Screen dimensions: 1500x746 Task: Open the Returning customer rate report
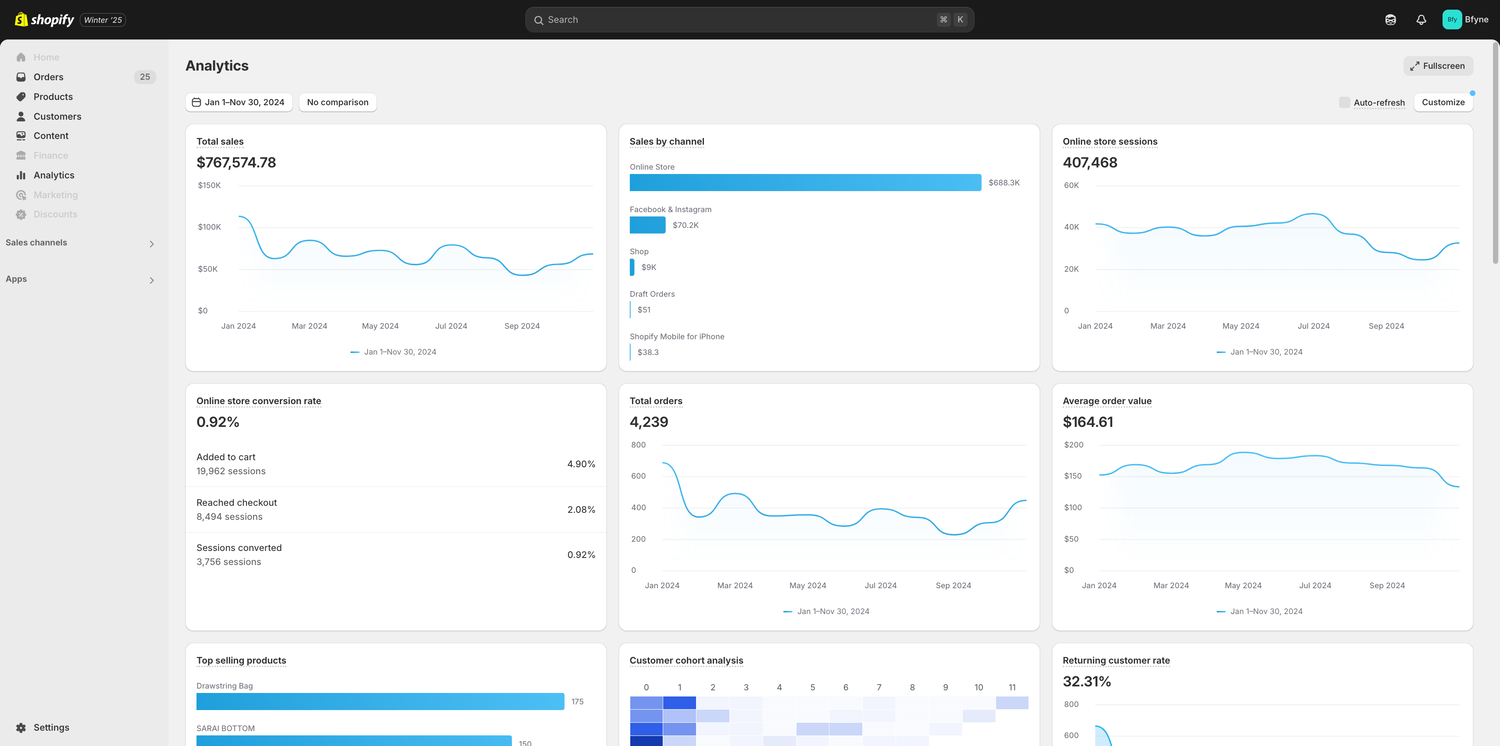pos(1116,661)
